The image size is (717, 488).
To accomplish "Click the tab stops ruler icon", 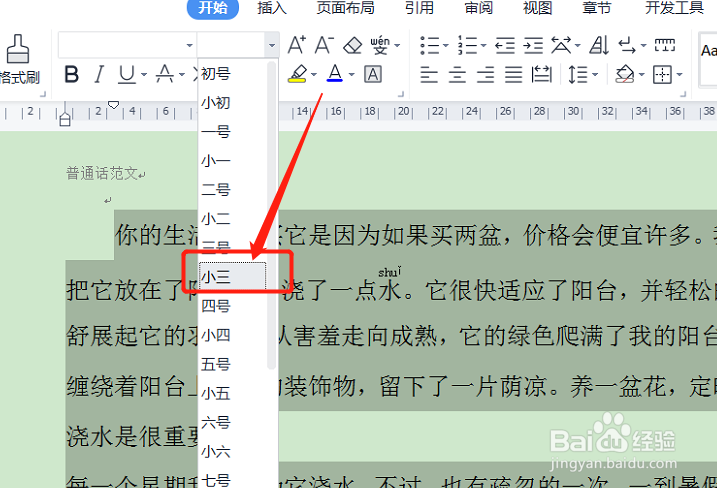I will (x=665, y=45).
